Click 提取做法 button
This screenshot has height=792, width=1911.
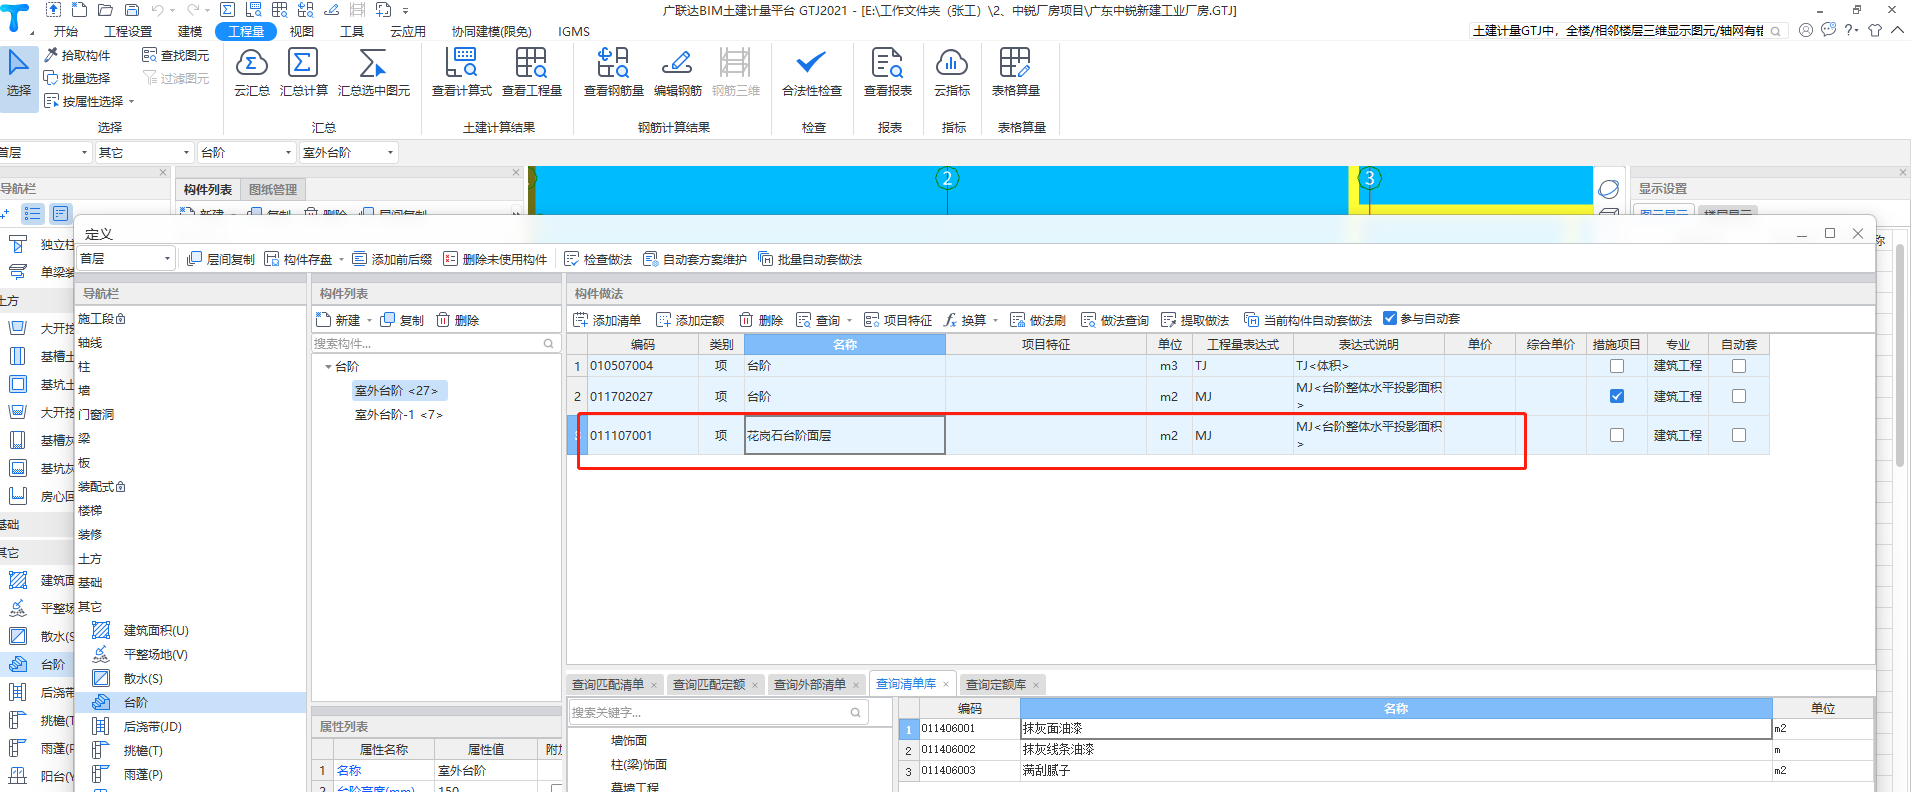click(x=1195, y=320)
